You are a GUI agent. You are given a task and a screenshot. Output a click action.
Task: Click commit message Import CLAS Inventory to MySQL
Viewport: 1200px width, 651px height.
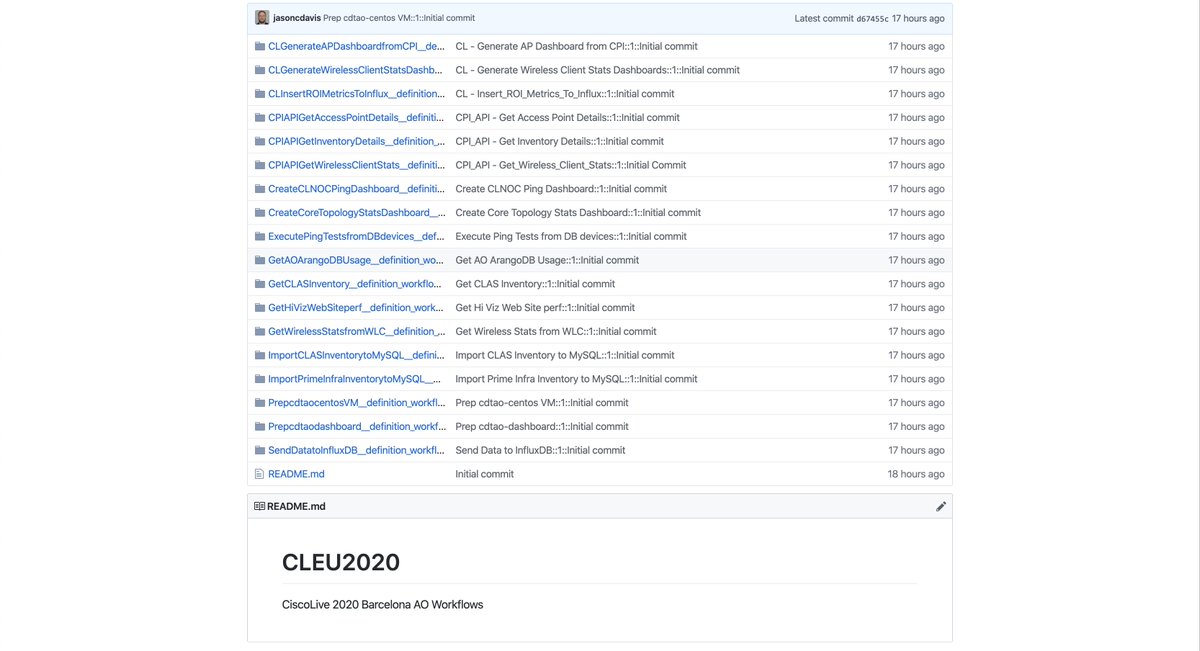coord(565,355)
